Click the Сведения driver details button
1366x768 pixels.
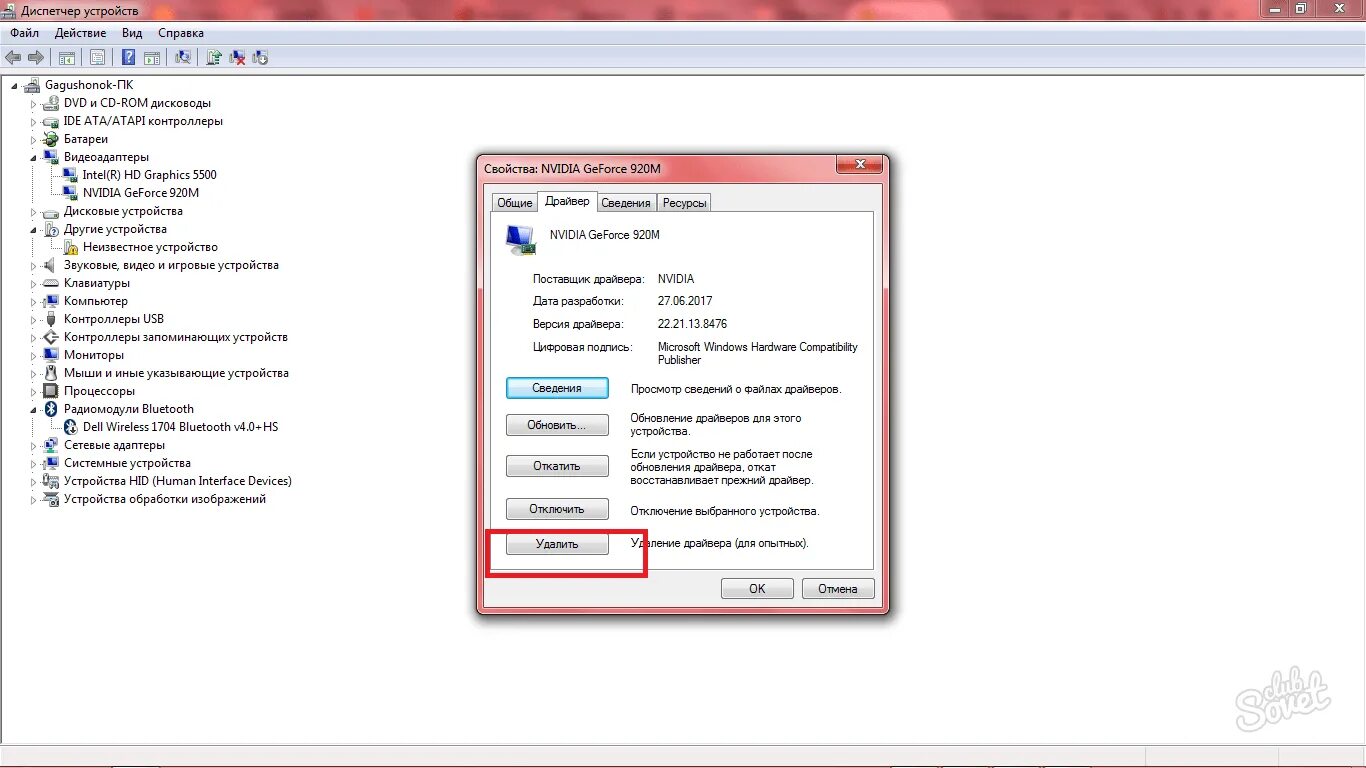(557, 388)
